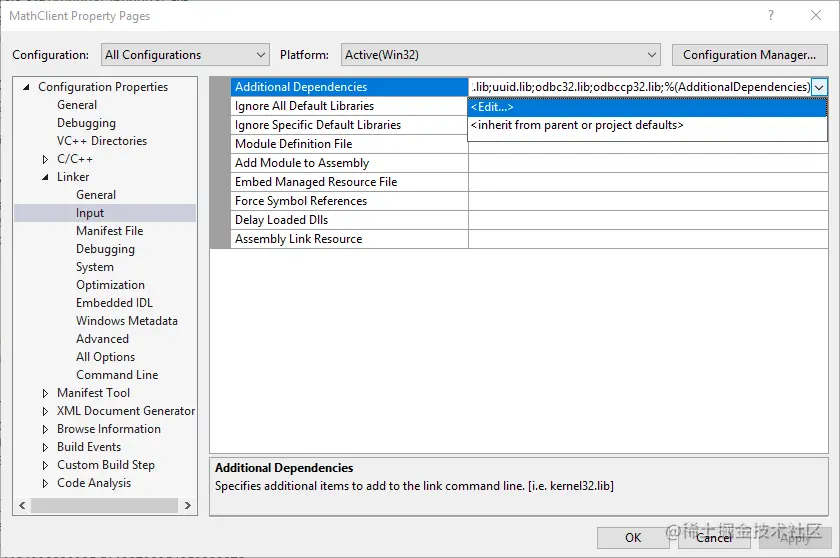Collapse the Configuration Properties node
This screenshot has width=840, height=558.
coord(26,87)
